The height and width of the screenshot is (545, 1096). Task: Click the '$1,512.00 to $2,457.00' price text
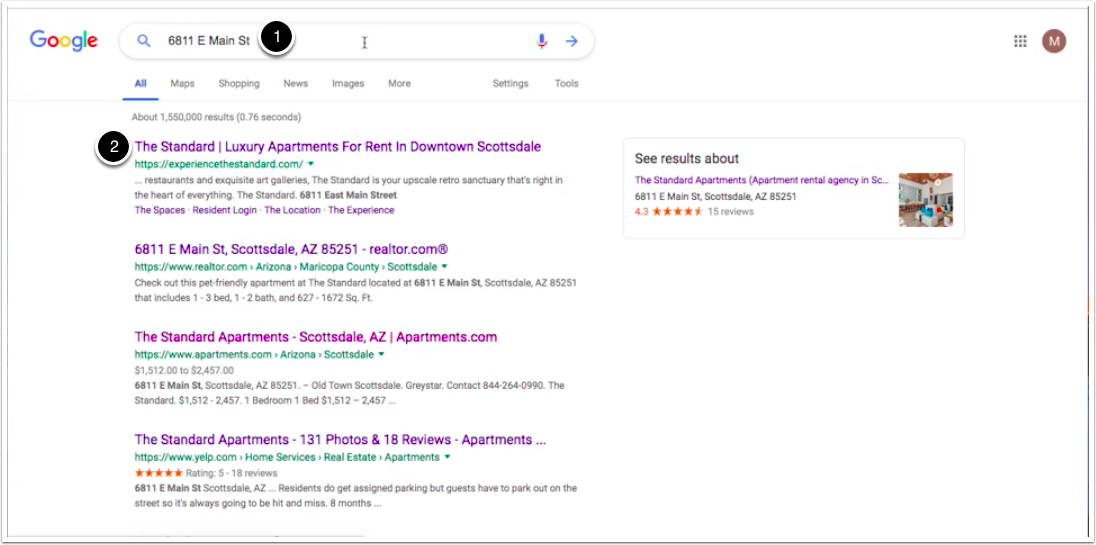(x=185, y=370)
